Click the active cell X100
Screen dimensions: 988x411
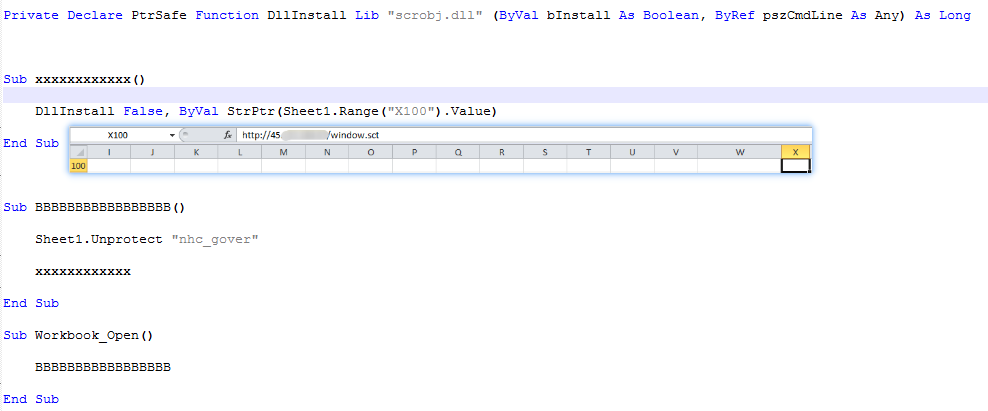tap(794, 166)
